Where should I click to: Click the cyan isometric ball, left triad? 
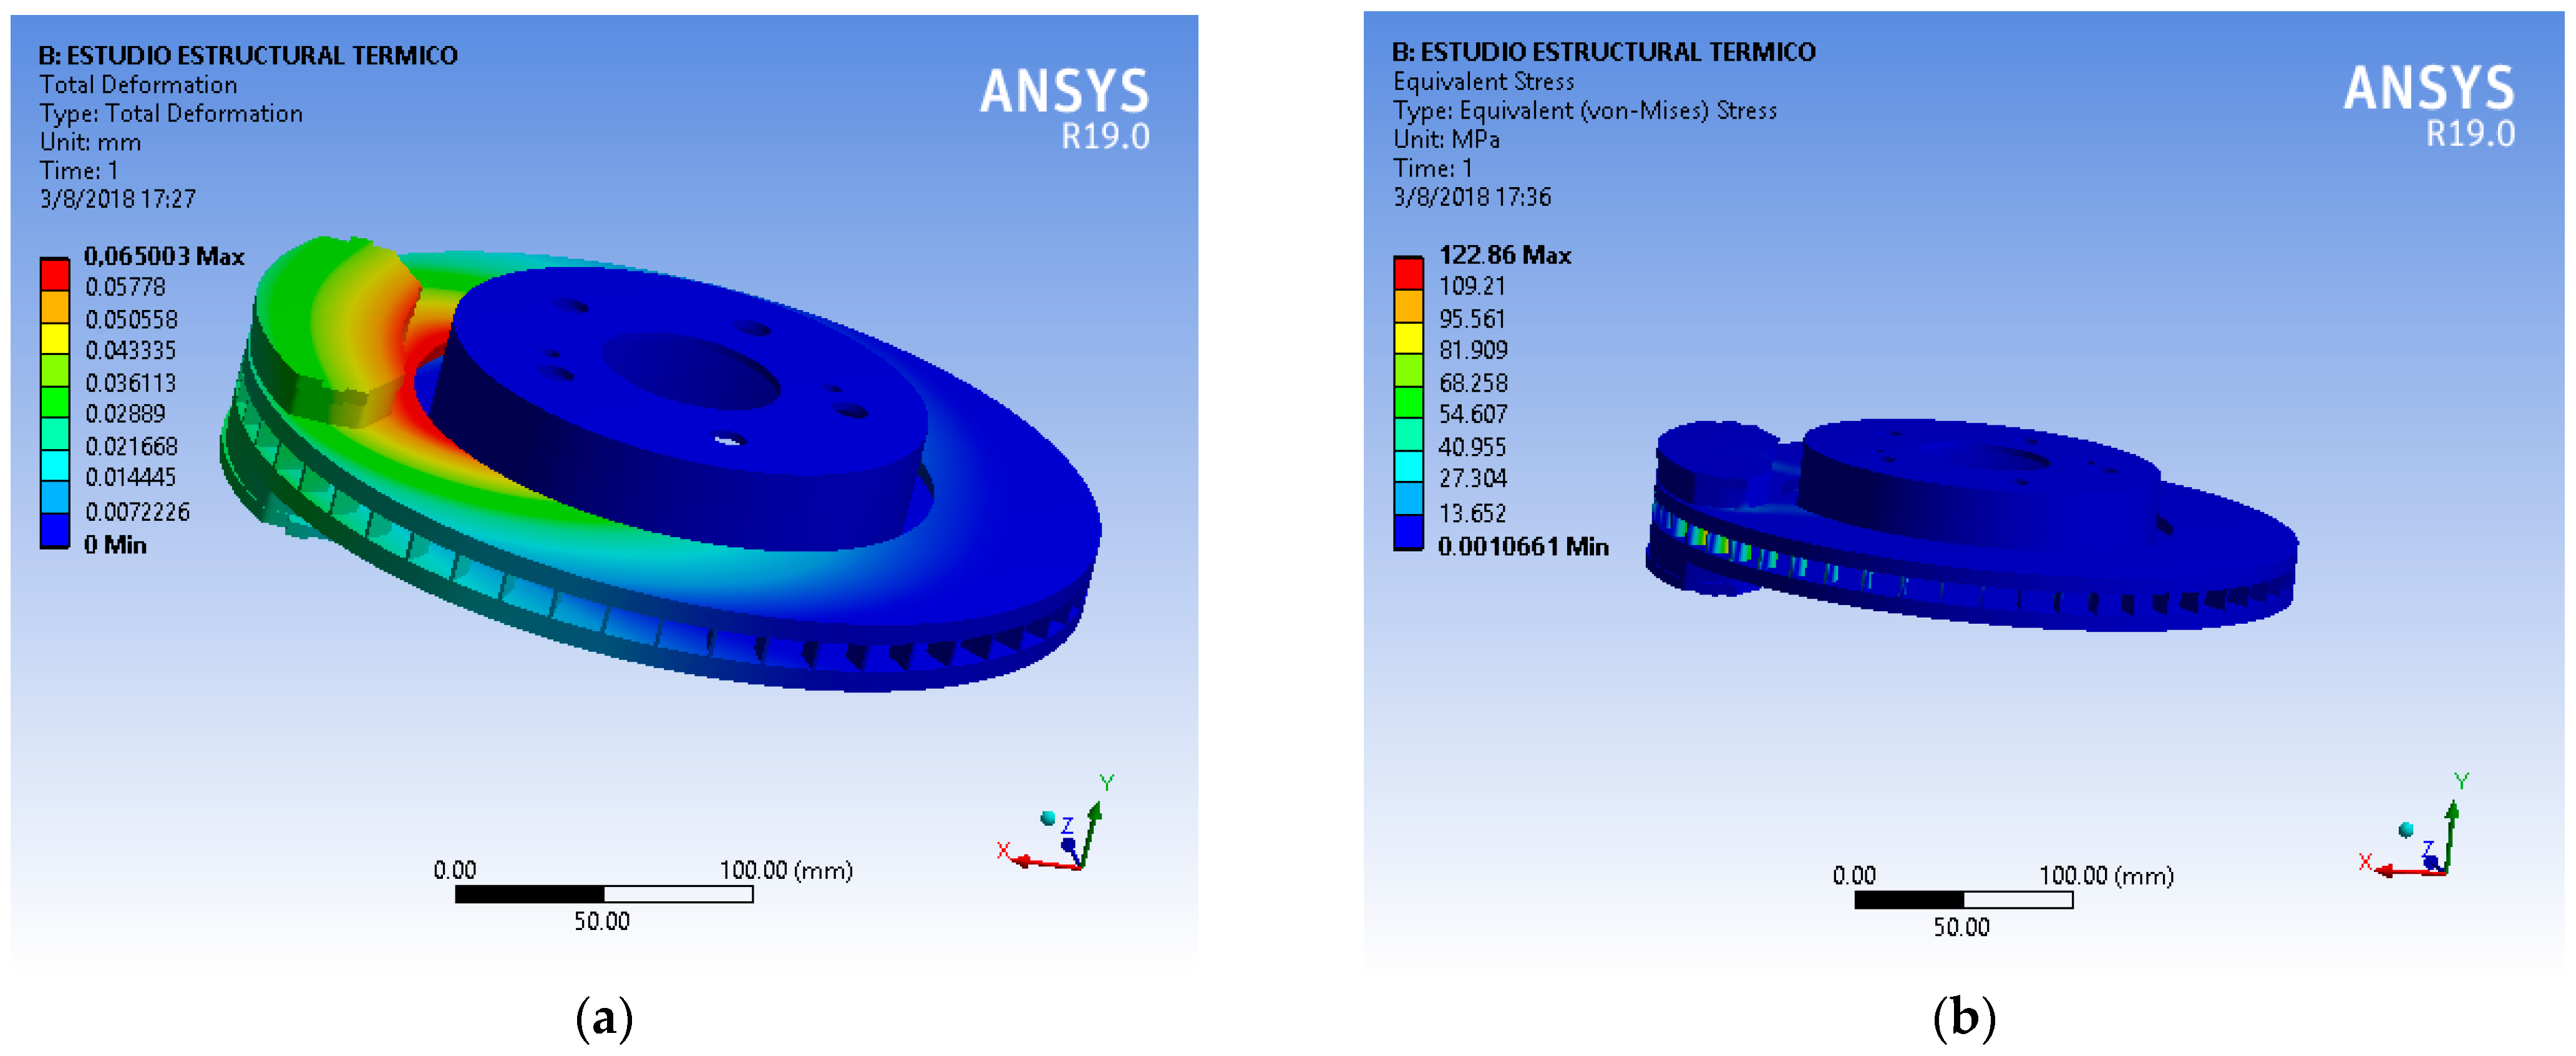click(1048, 818)
